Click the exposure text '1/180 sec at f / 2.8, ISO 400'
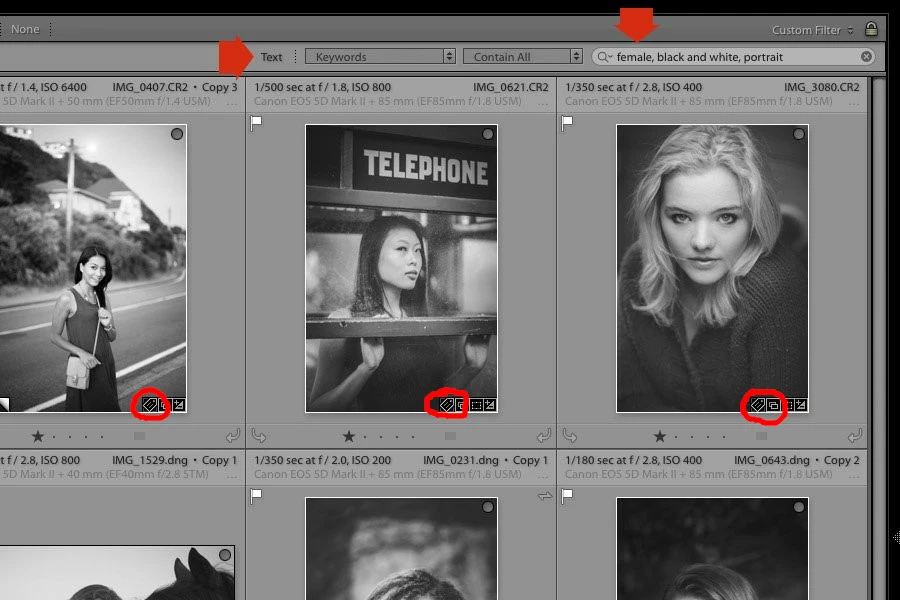The height and width of the screenshot is (600, 900). (634, 460)
